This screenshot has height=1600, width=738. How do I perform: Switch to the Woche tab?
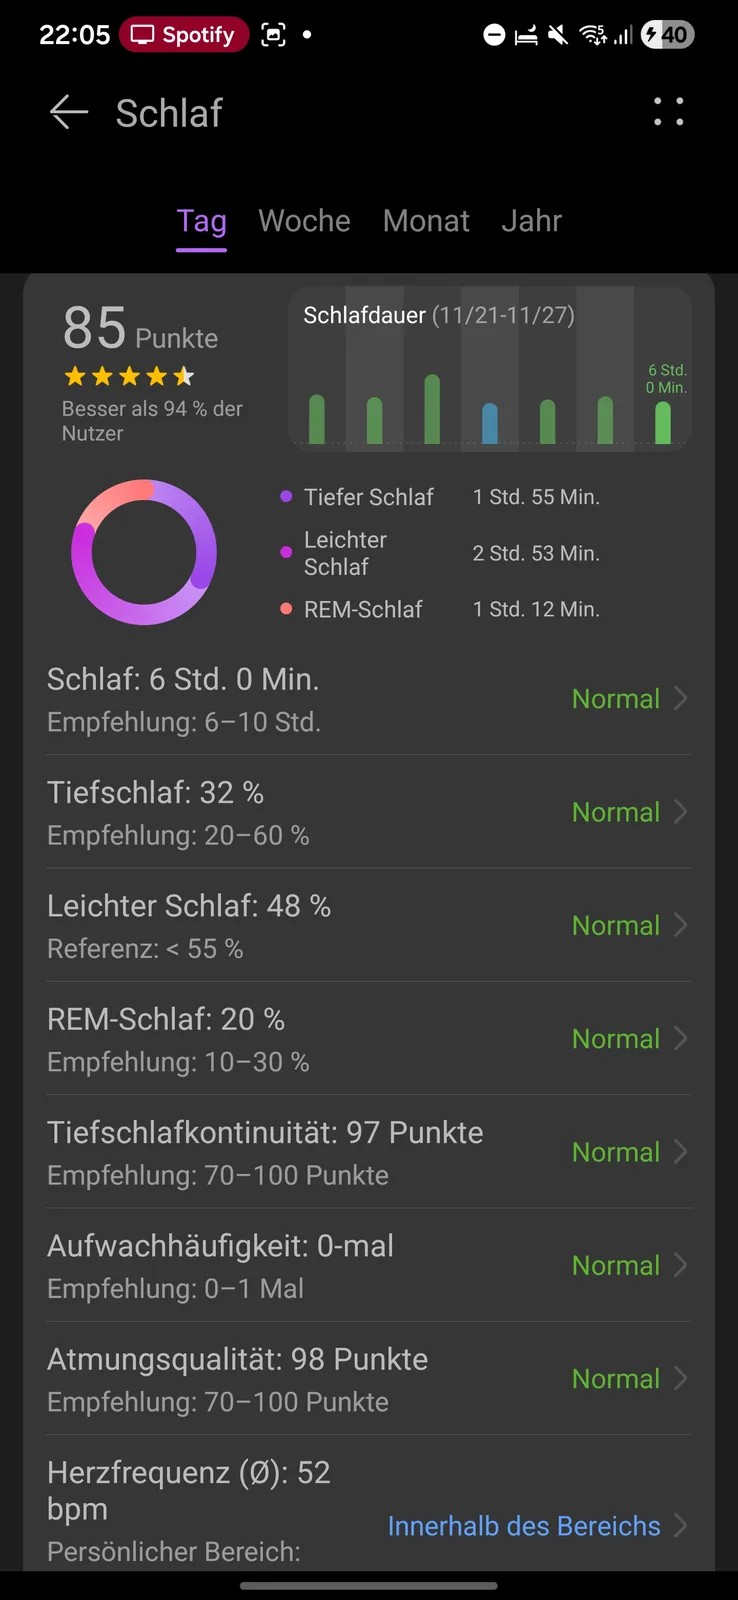pos(304,221)
